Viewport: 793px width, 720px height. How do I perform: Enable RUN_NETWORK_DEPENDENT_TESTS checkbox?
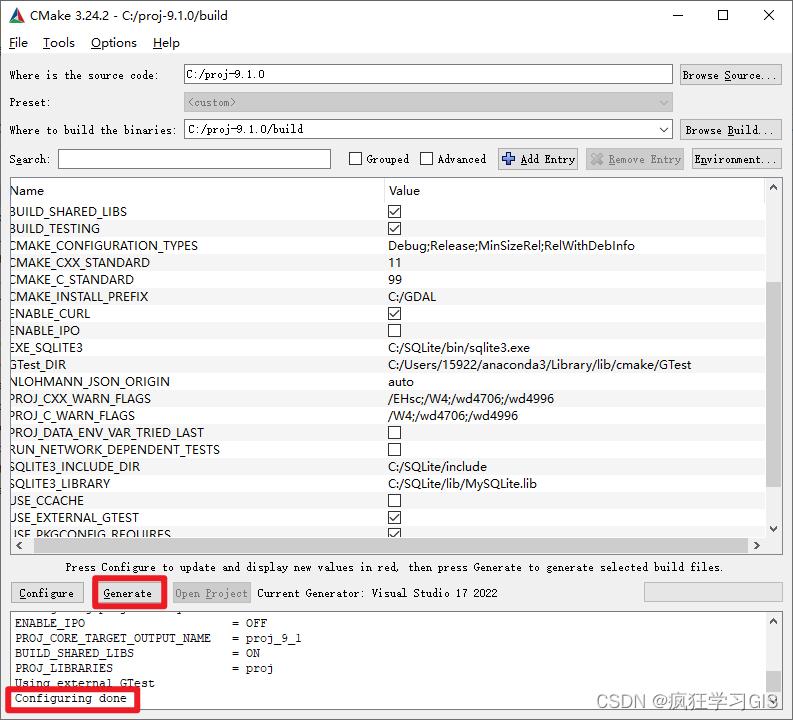[x=394, y=449]
